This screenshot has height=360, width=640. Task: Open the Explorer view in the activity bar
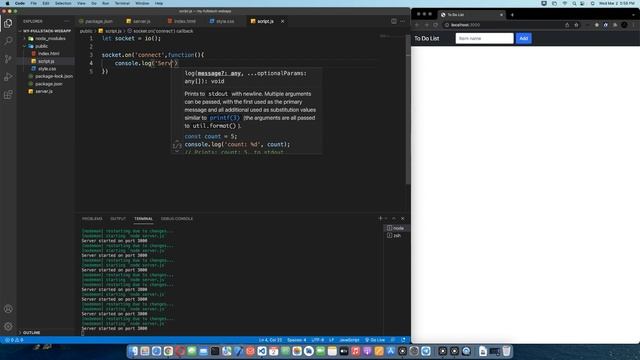point(8,24)
